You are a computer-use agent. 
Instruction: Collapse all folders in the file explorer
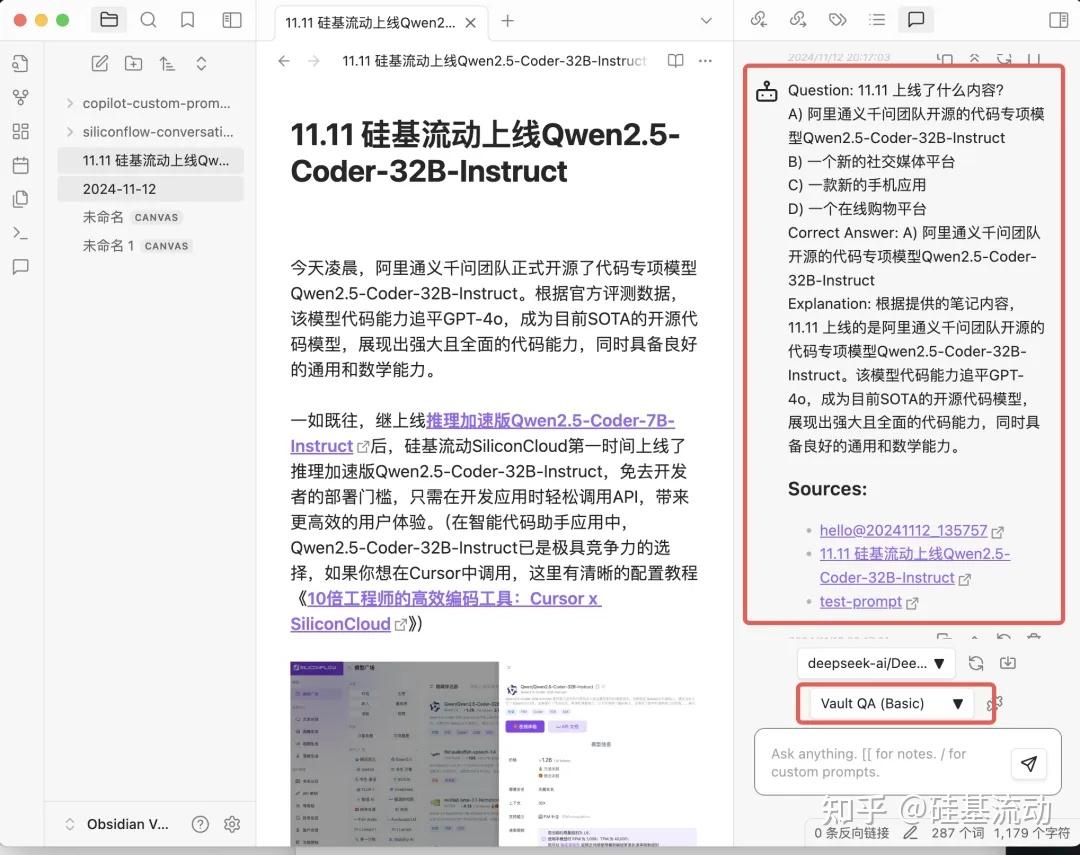(x=203, y=62)
